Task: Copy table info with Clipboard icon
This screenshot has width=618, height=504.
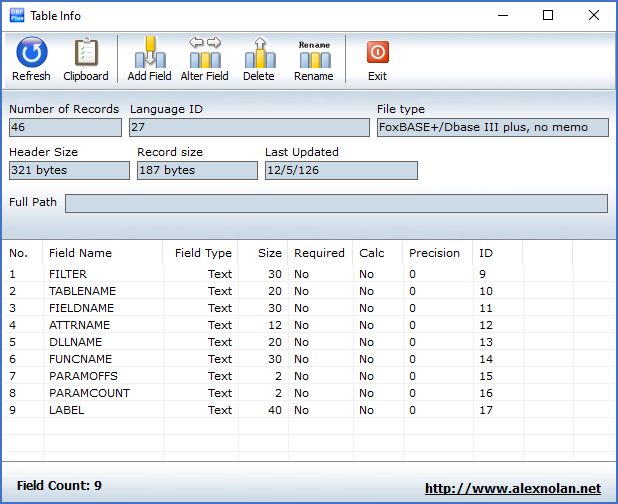Action: tap(86, 52)
